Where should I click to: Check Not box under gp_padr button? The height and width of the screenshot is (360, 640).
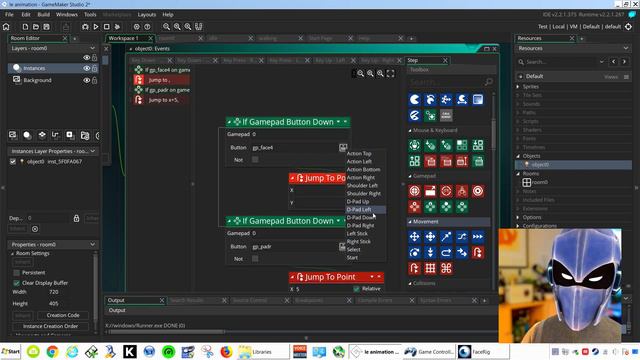[255, 259]
